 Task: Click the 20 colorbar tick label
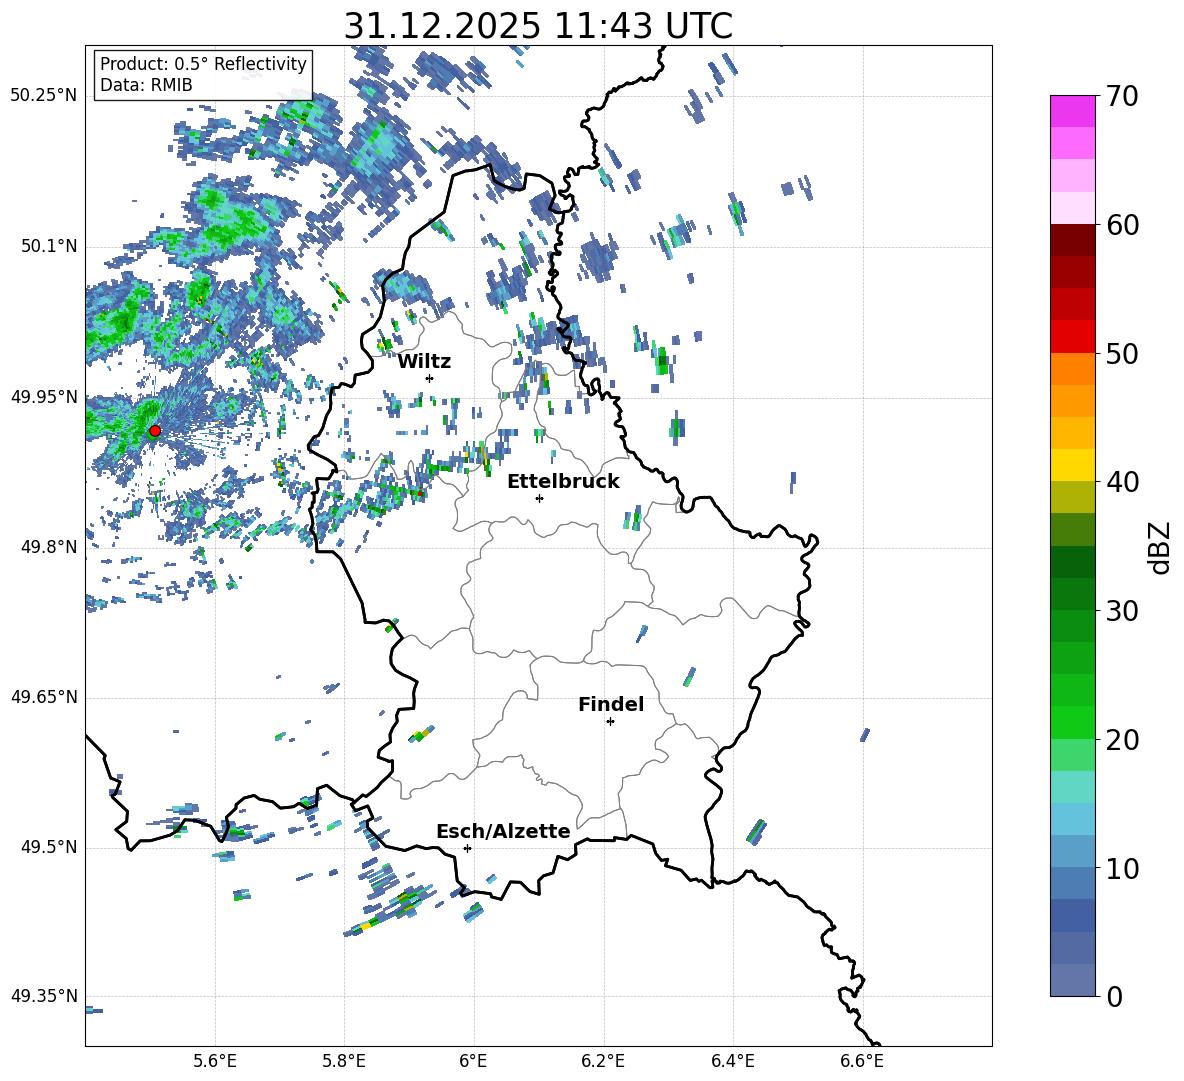(1122, 740)
